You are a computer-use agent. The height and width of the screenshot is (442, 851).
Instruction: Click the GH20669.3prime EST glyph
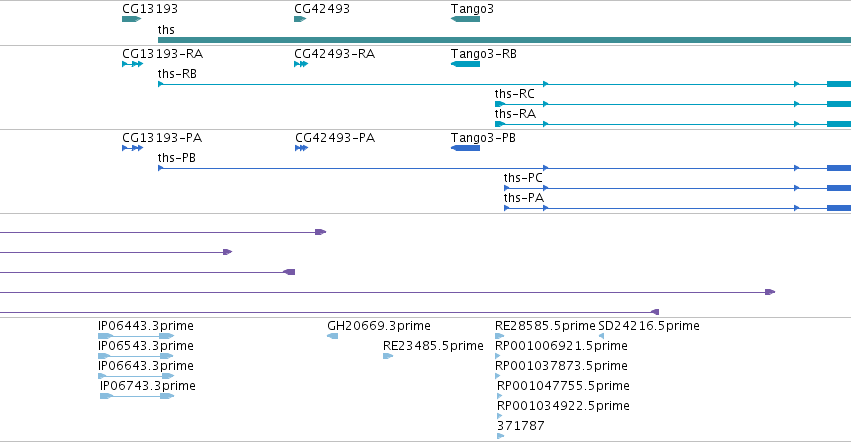333,336
